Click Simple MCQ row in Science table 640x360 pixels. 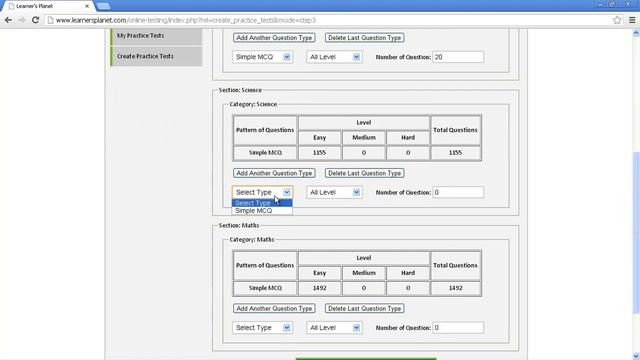[357, 153]
